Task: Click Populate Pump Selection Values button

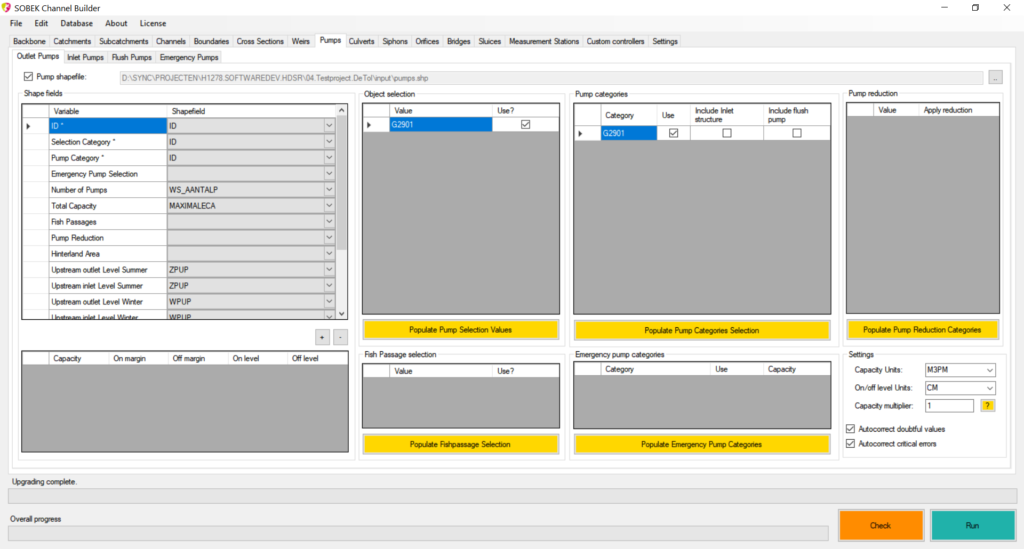Action: pyautogui.click(x=460, y=329)
